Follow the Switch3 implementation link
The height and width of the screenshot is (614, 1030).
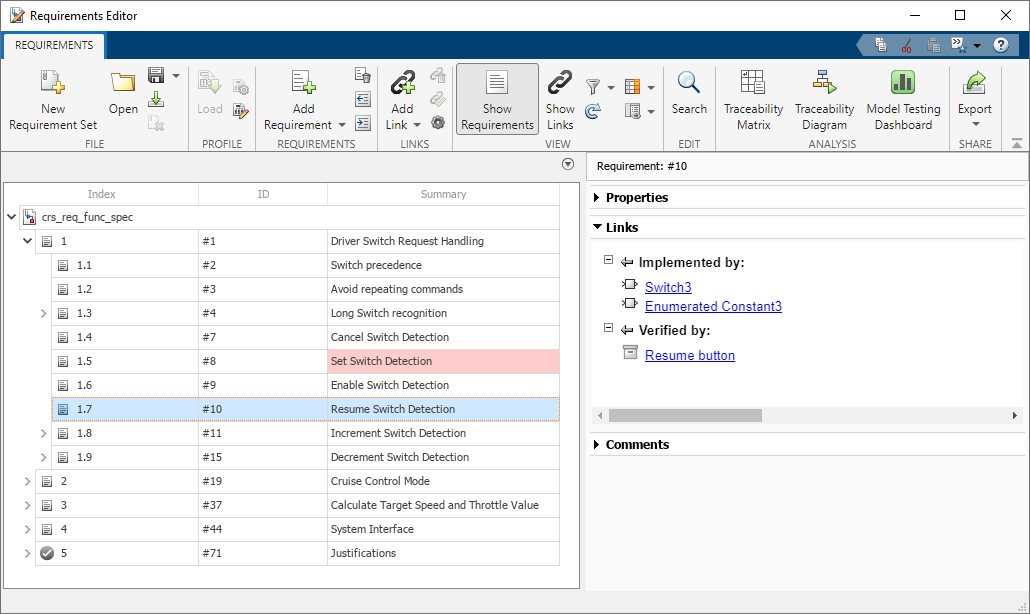(x=667, y=287)
